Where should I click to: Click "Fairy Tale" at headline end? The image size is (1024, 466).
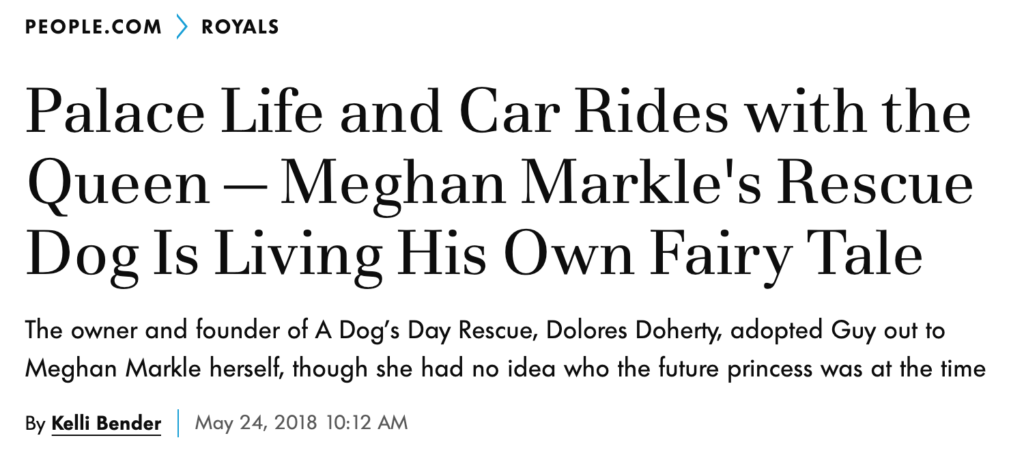(x=786, y=258)
